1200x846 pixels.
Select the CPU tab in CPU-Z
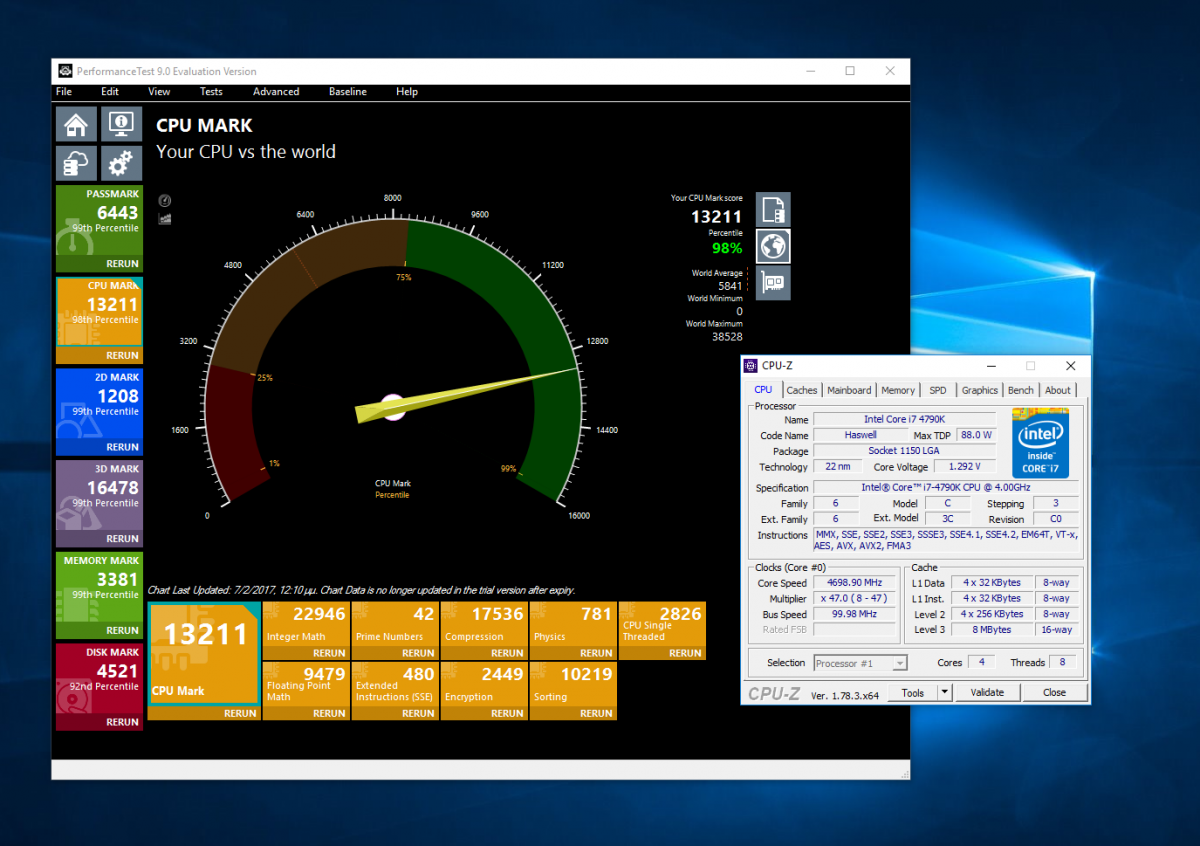pos(763,389)
